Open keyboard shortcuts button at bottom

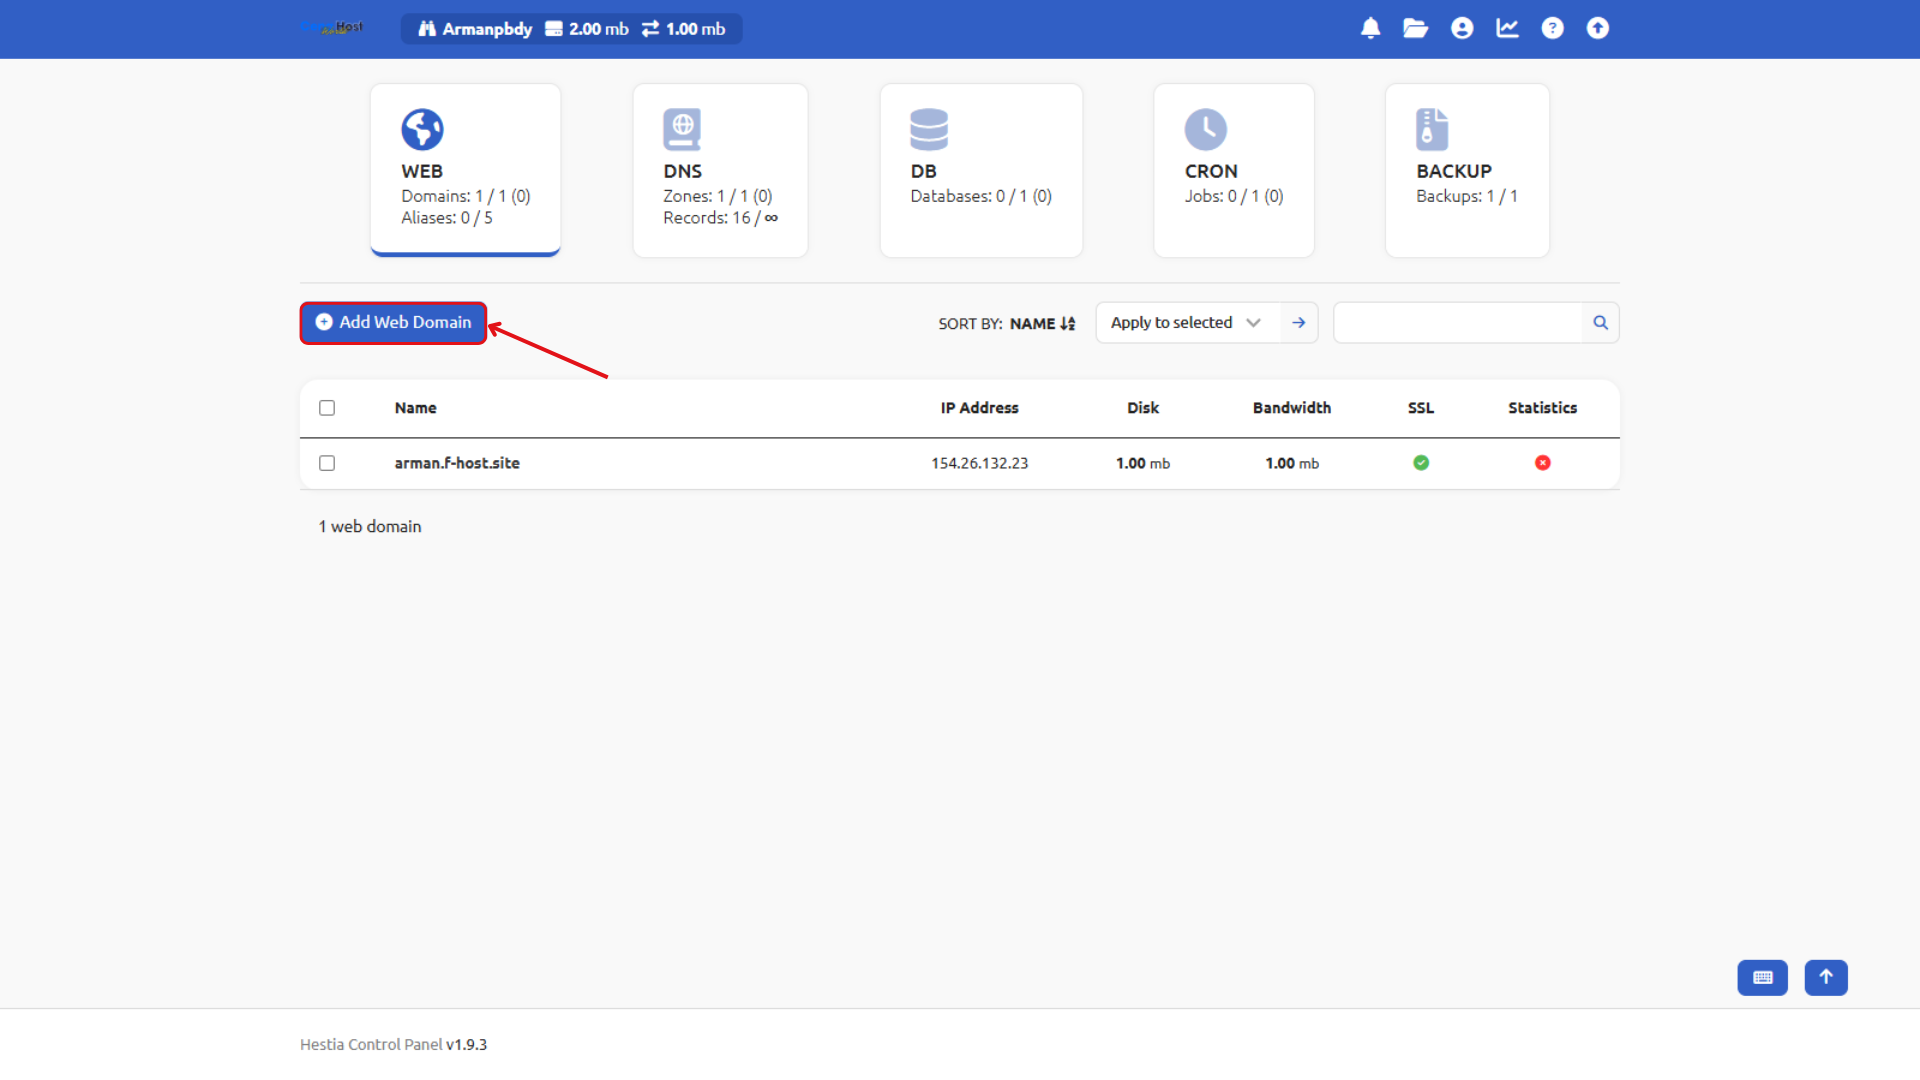coord(1762,977)
